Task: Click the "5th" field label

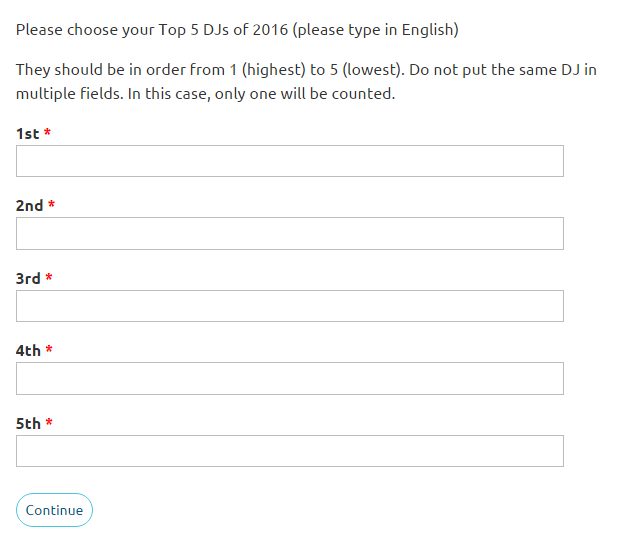Action: [x=28, y=423]
